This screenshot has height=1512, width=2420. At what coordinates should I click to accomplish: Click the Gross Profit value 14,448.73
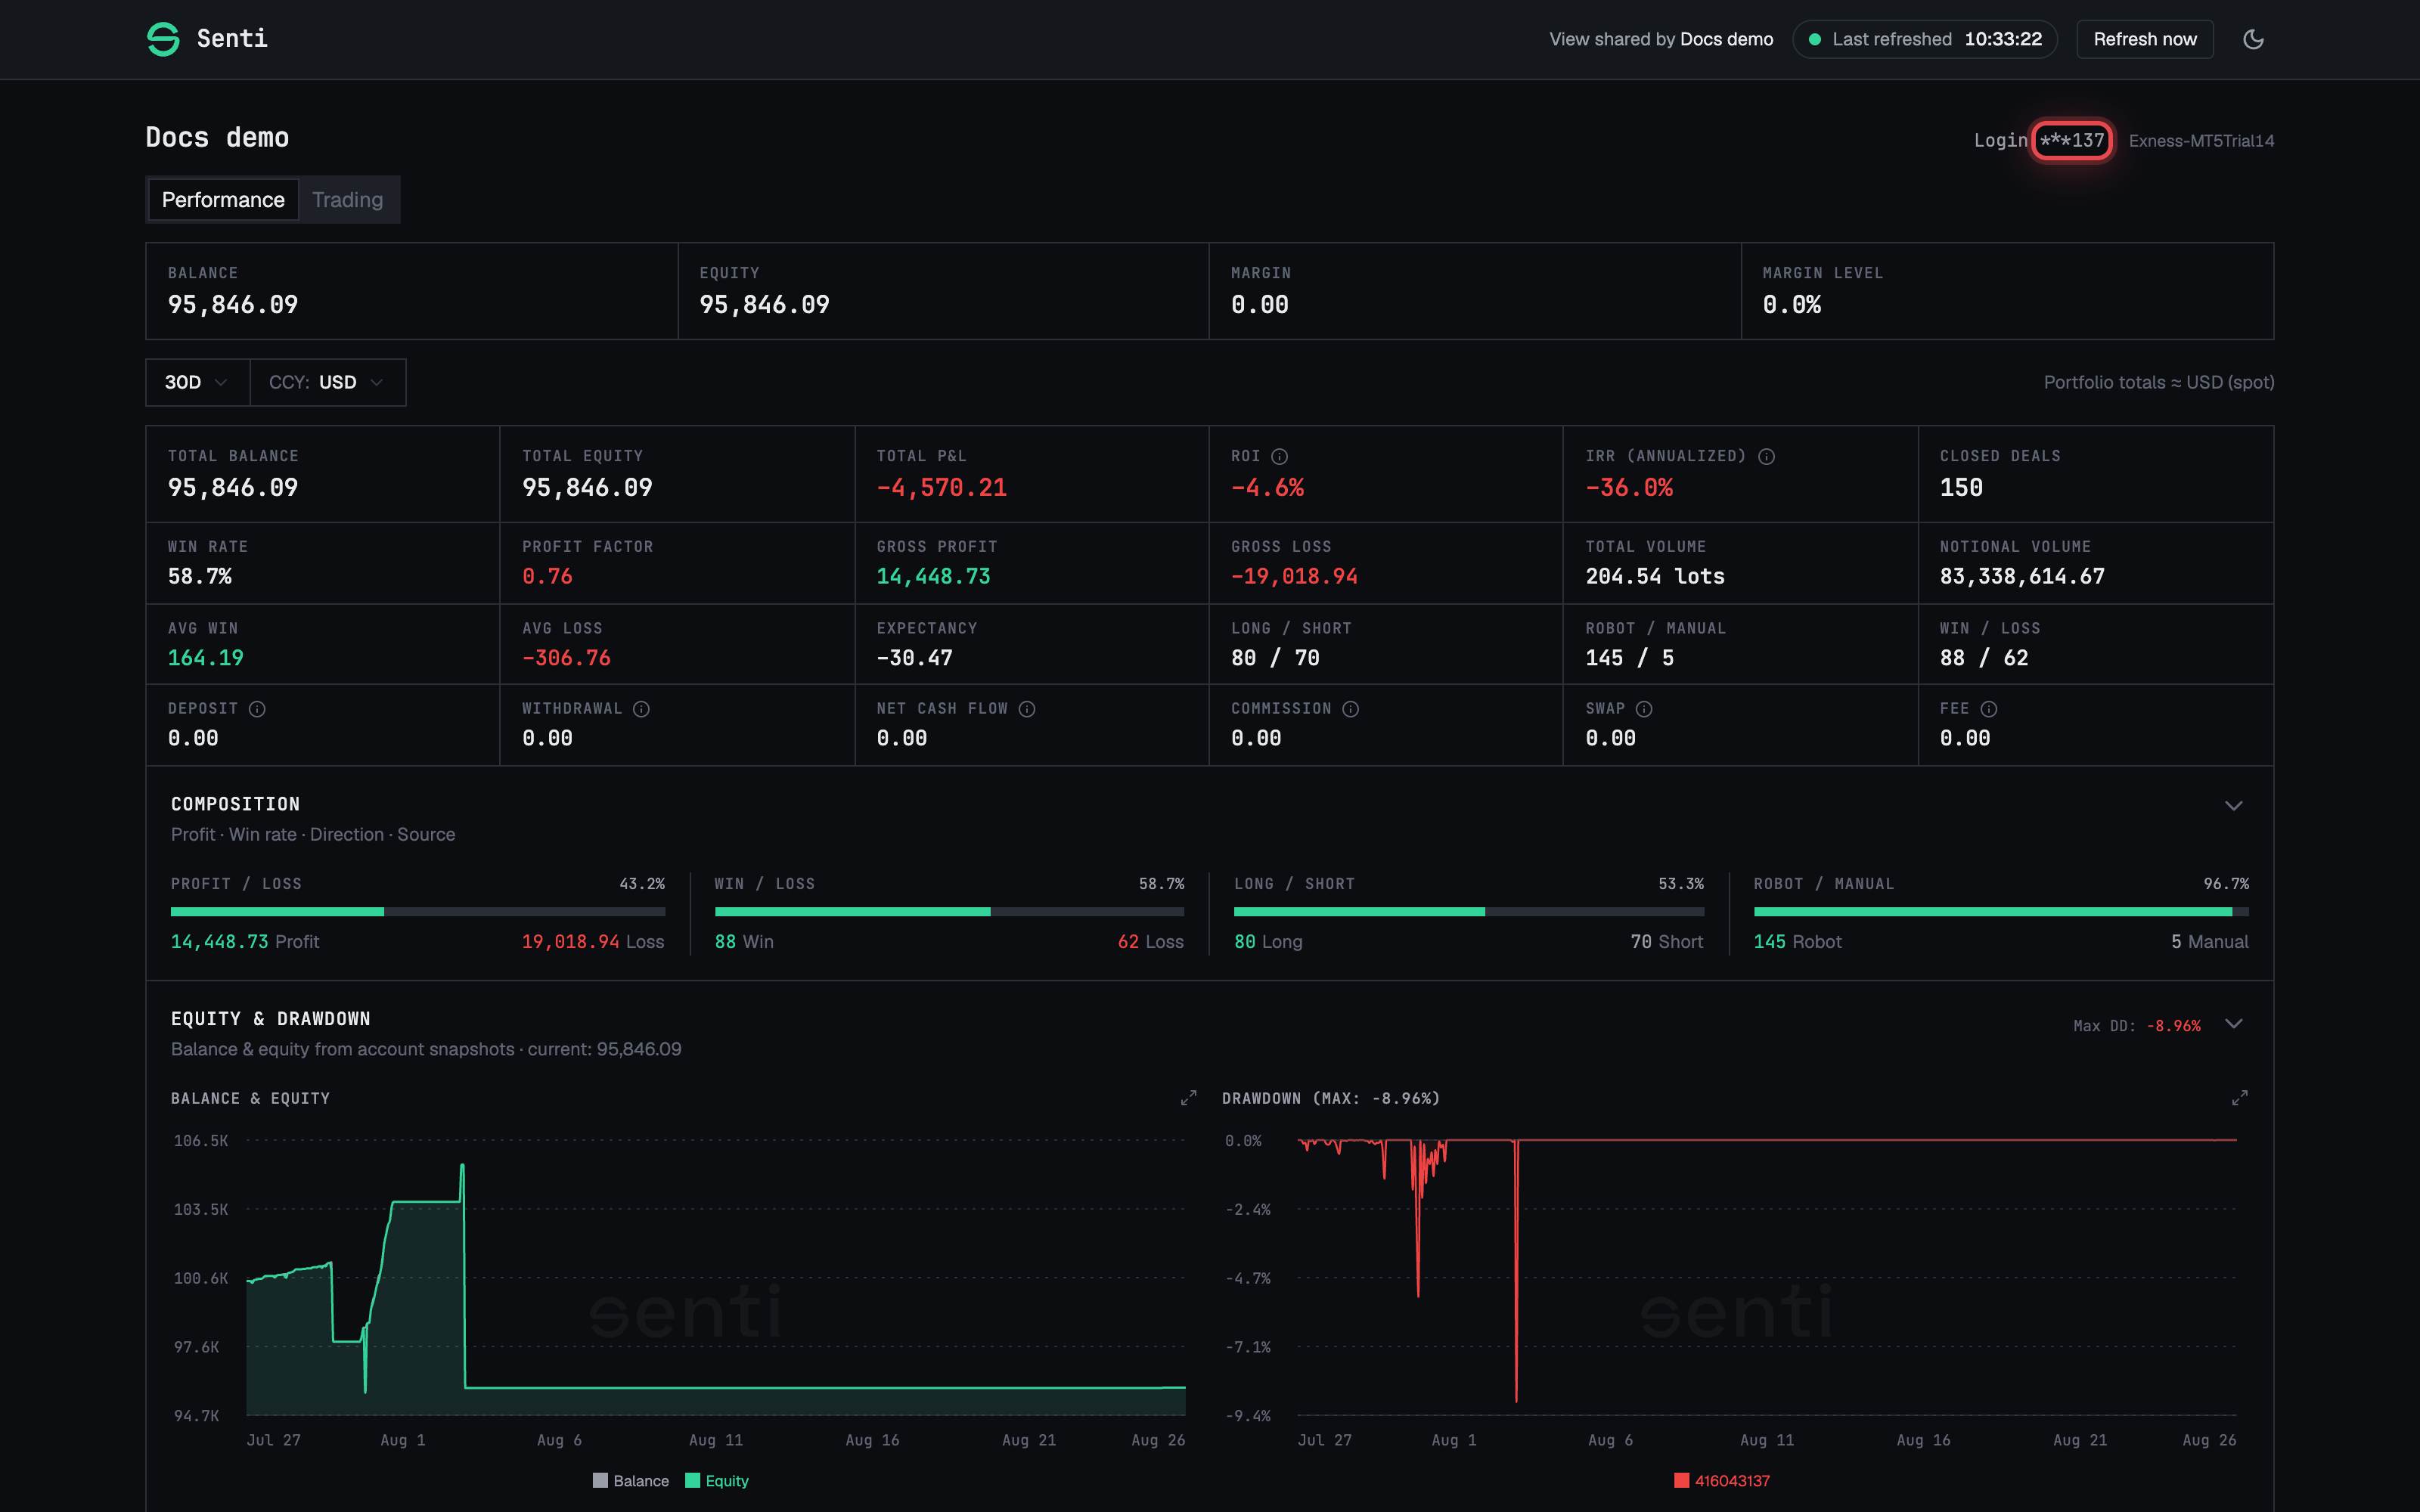933,577
